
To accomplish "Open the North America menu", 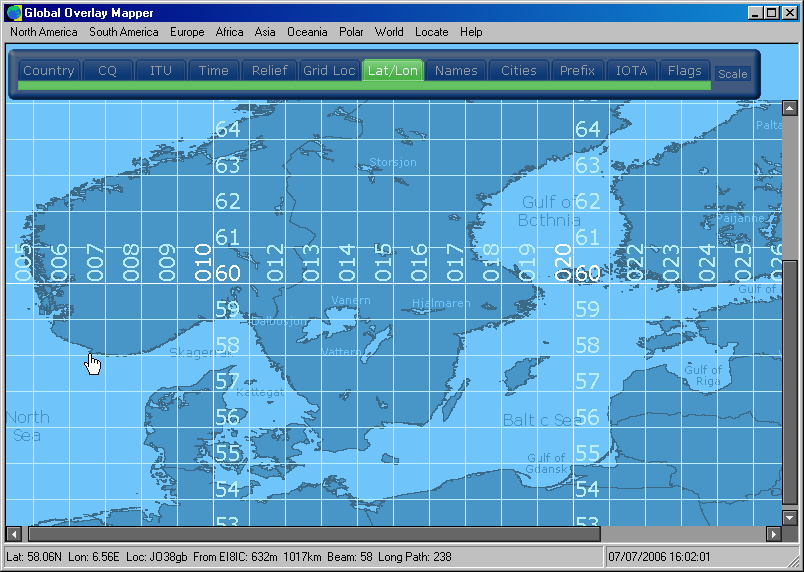I will (44, 32).
